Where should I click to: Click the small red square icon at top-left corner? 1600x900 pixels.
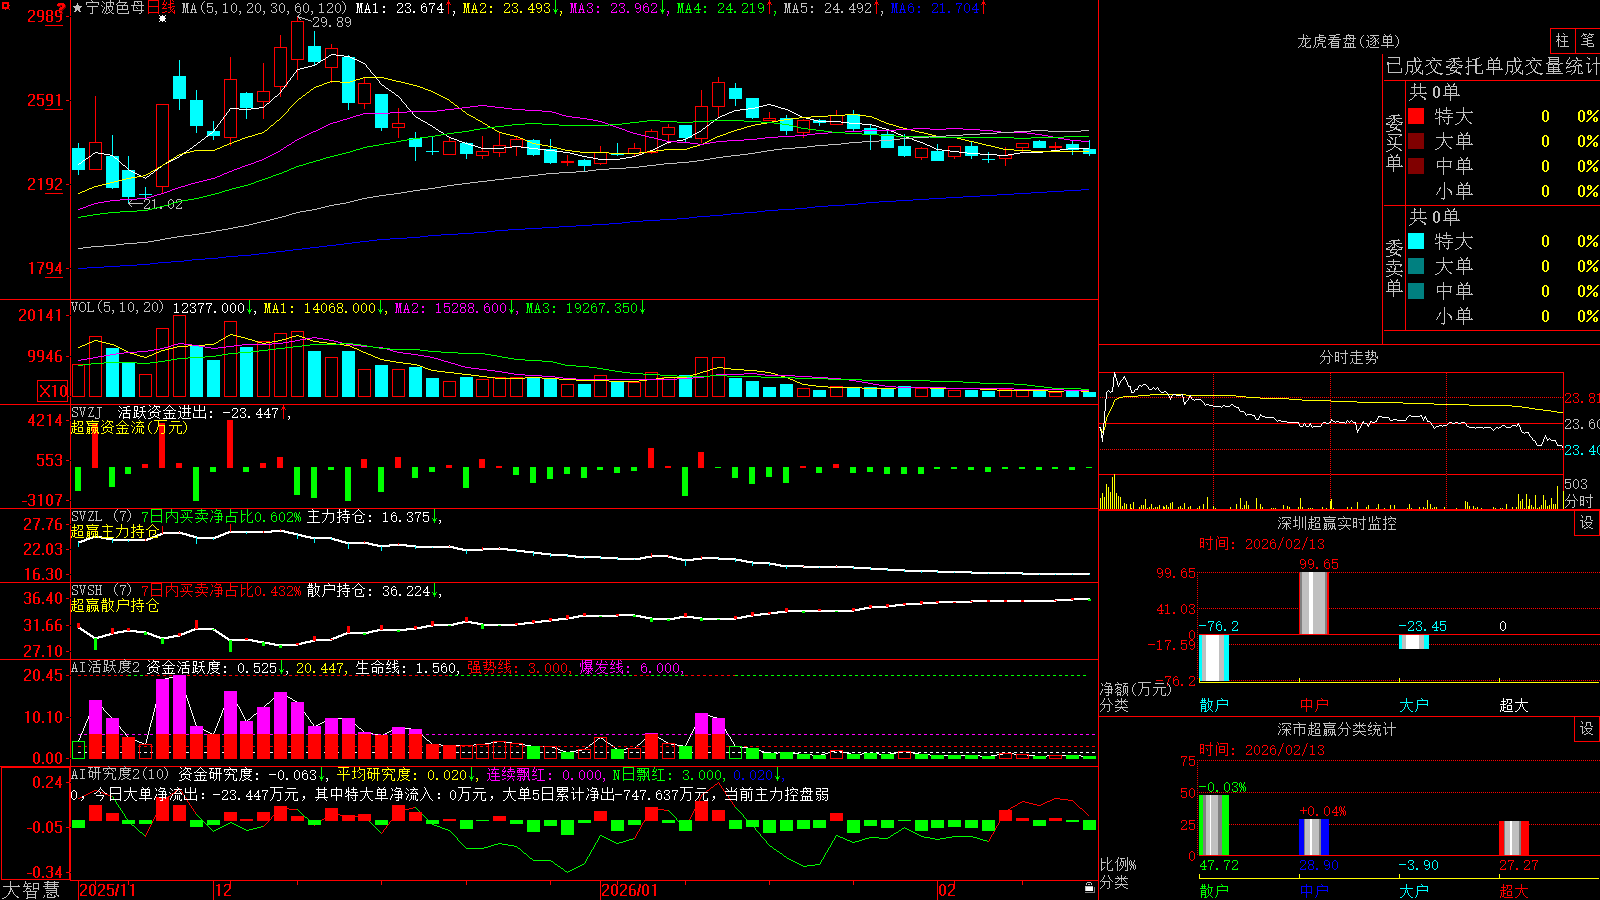4,4
